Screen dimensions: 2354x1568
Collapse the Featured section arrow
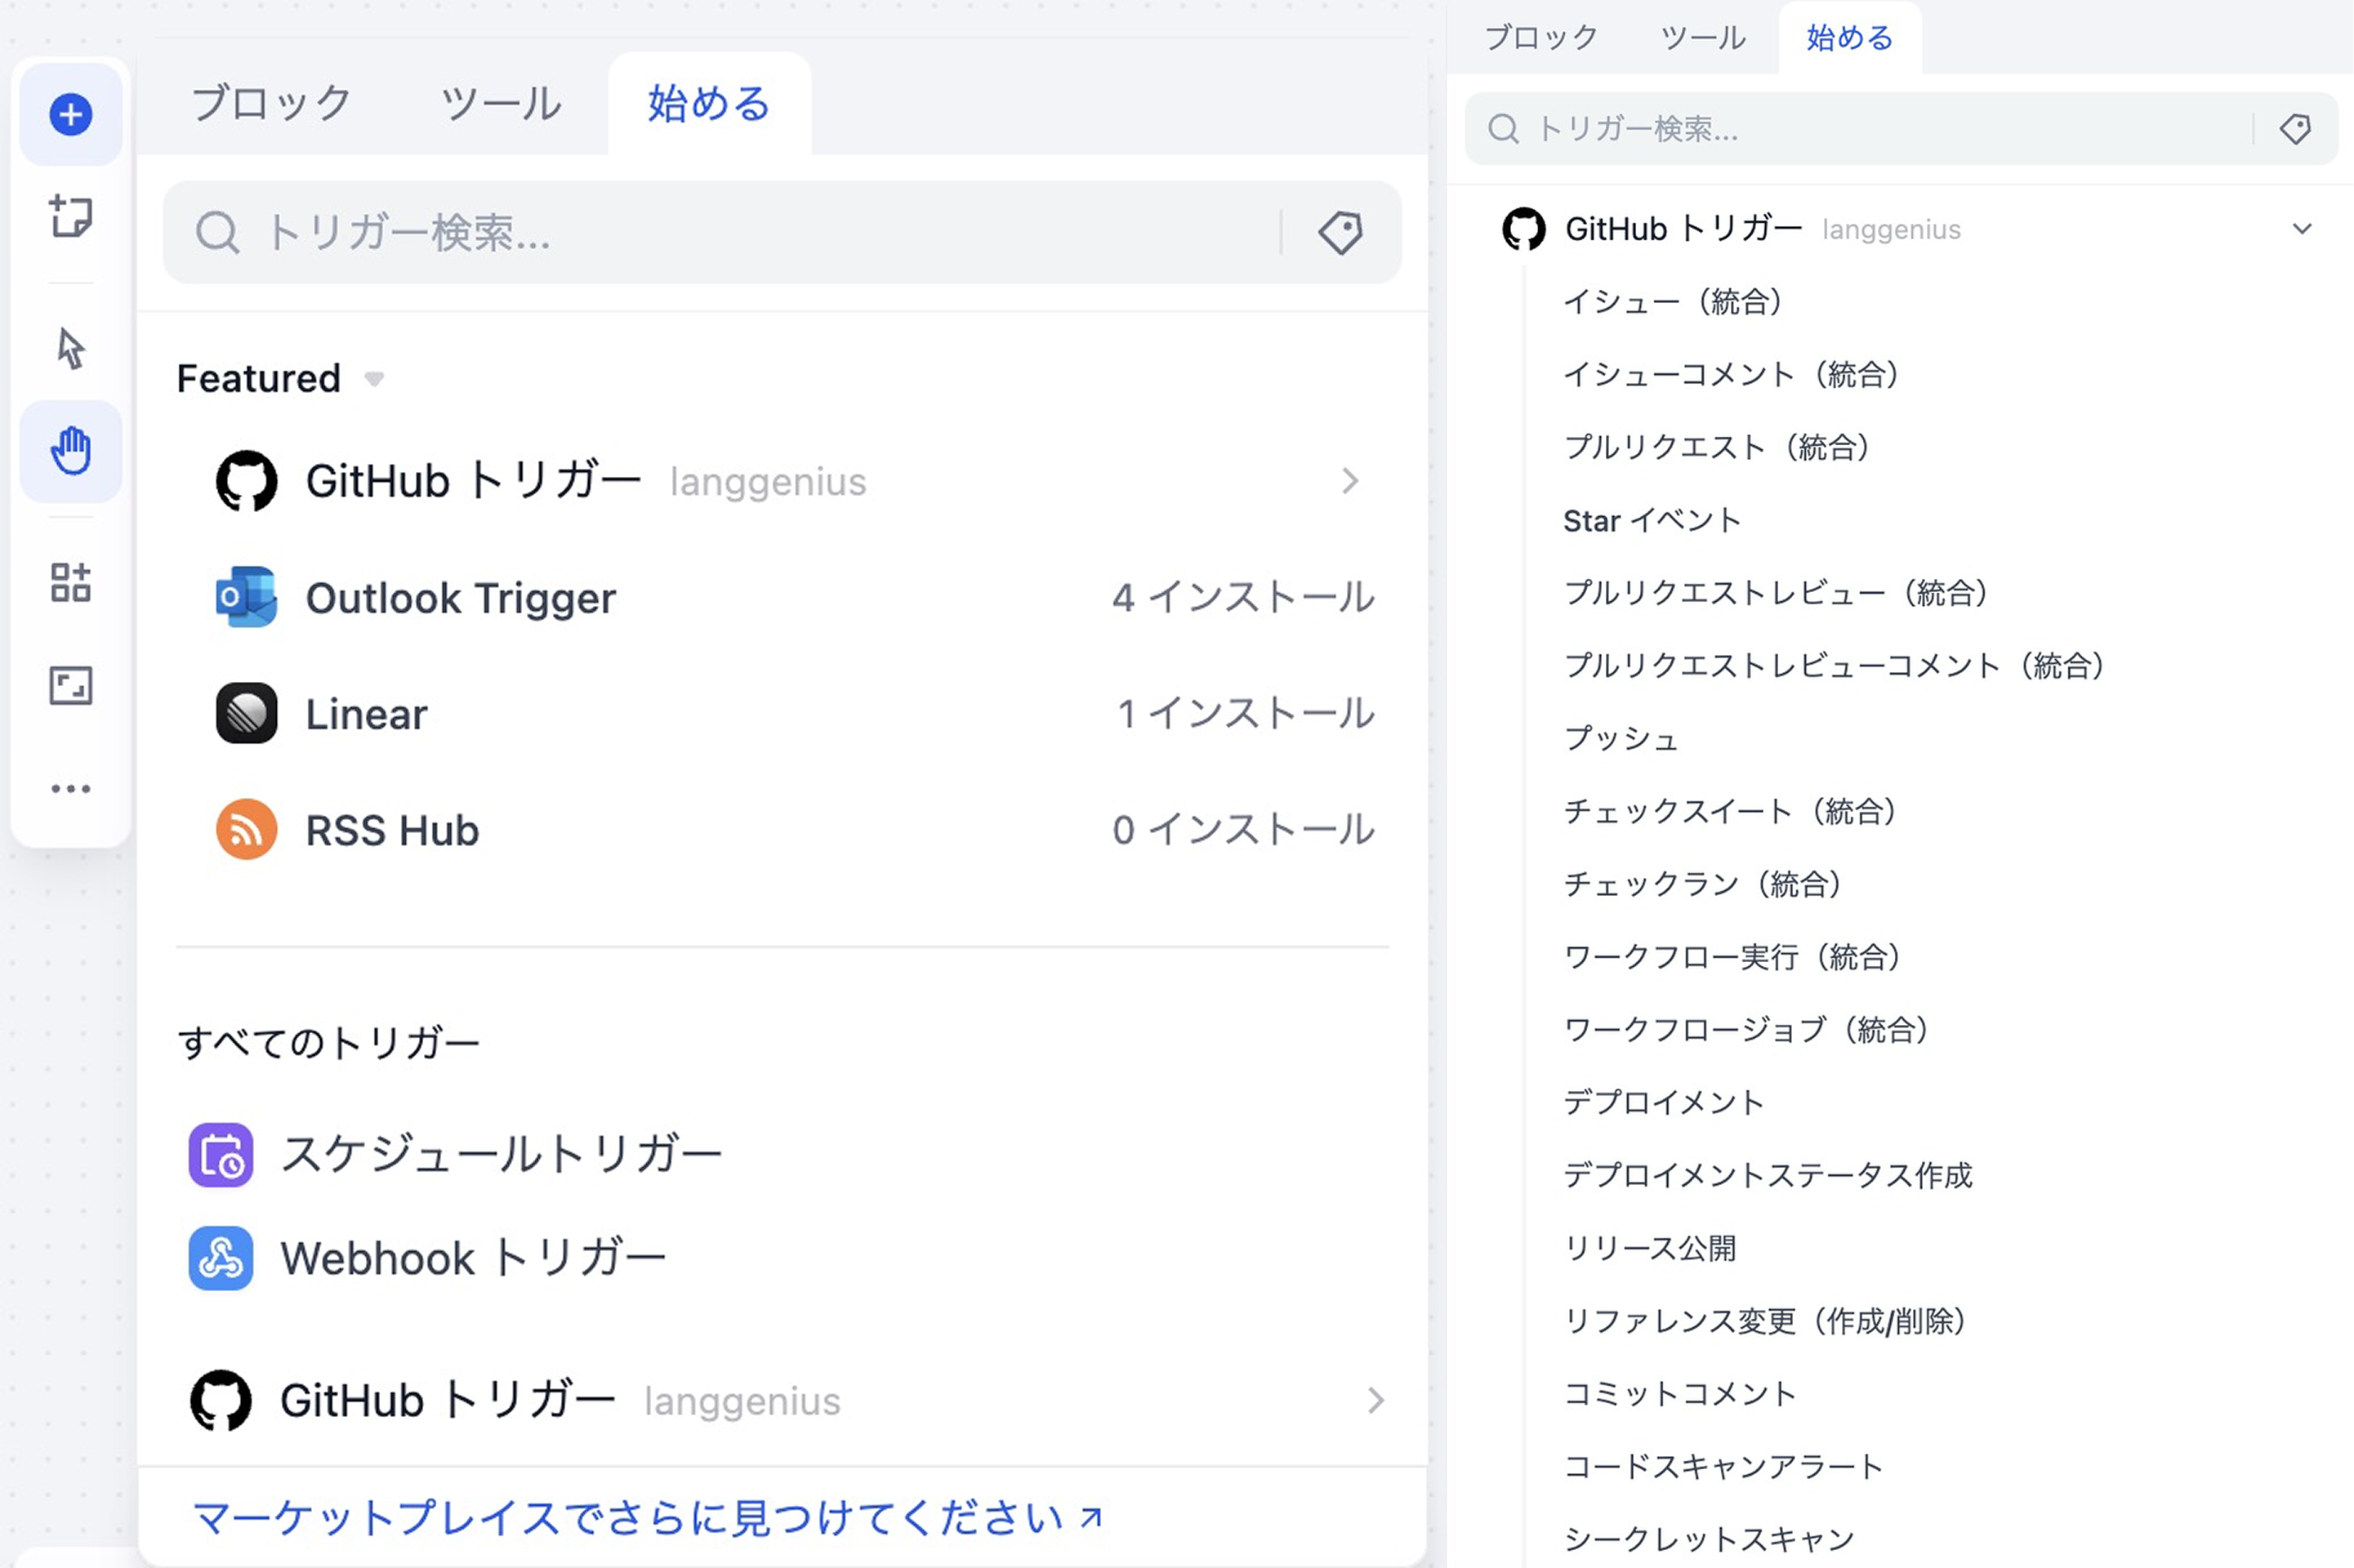374,379
